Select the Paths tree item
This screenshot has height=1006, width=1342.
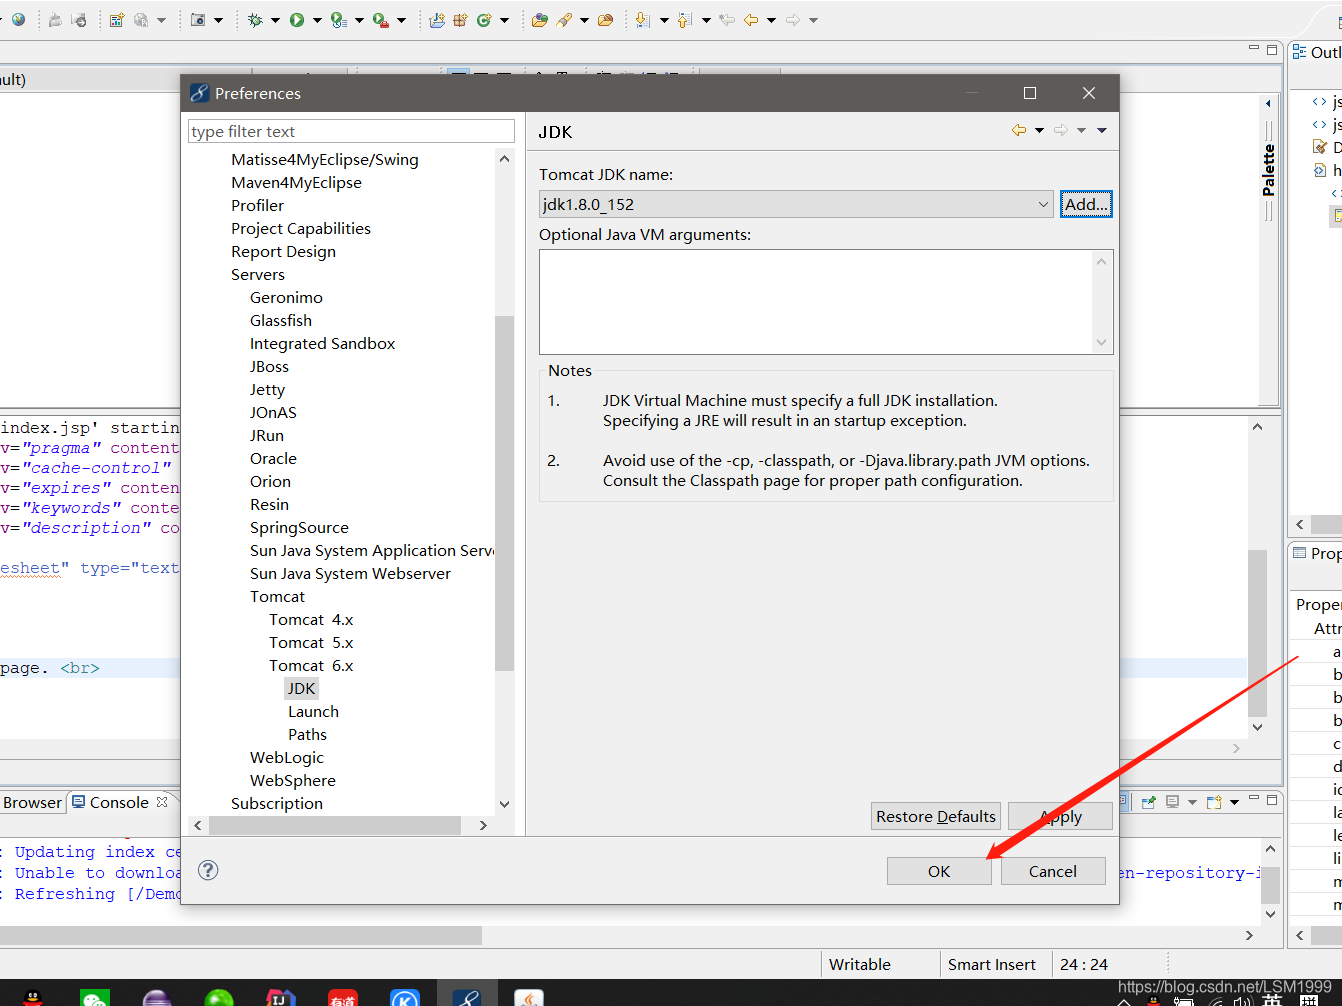tap(307, 734)
